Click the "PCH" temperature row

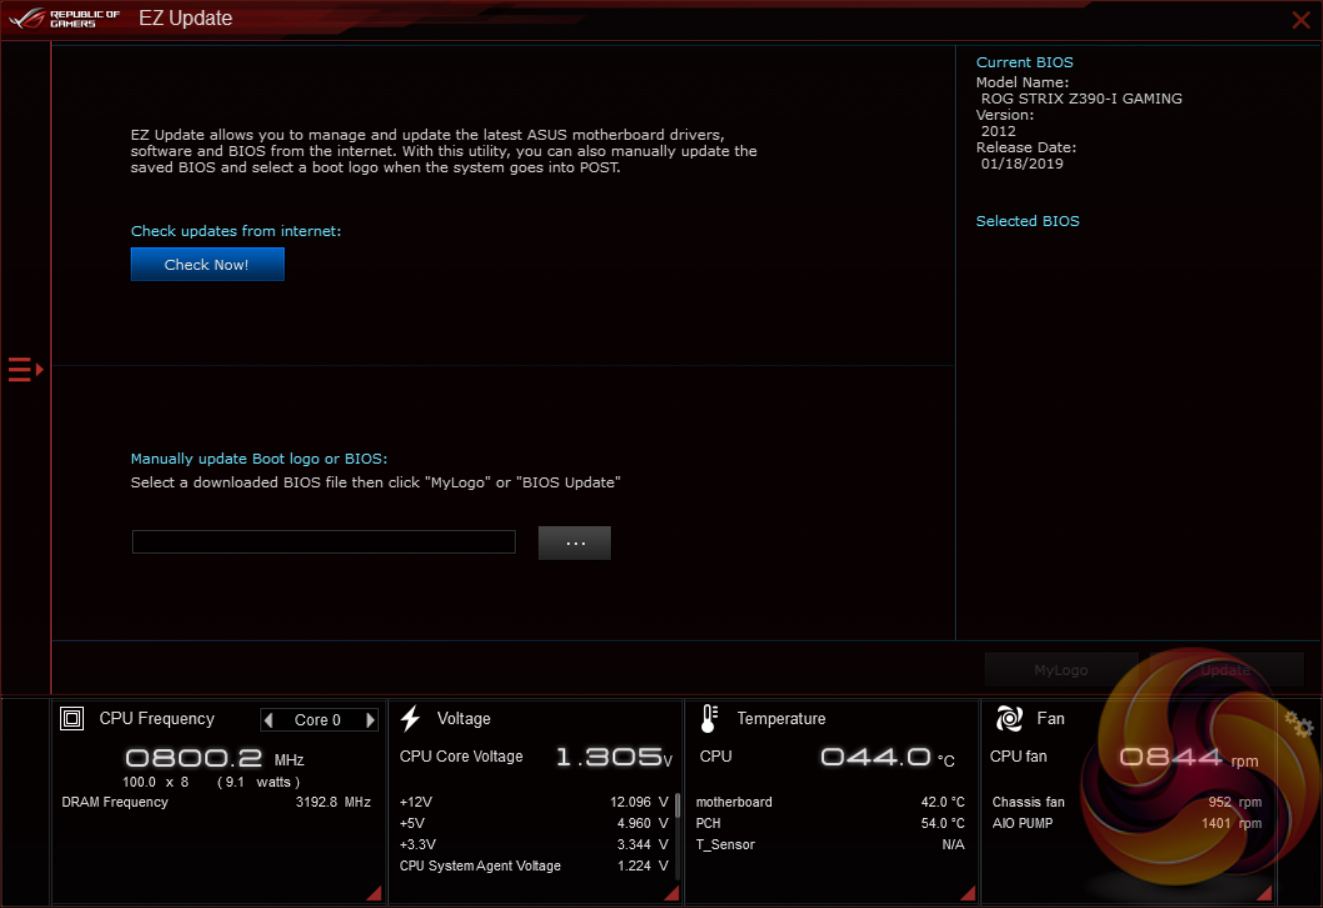point(830,823)
